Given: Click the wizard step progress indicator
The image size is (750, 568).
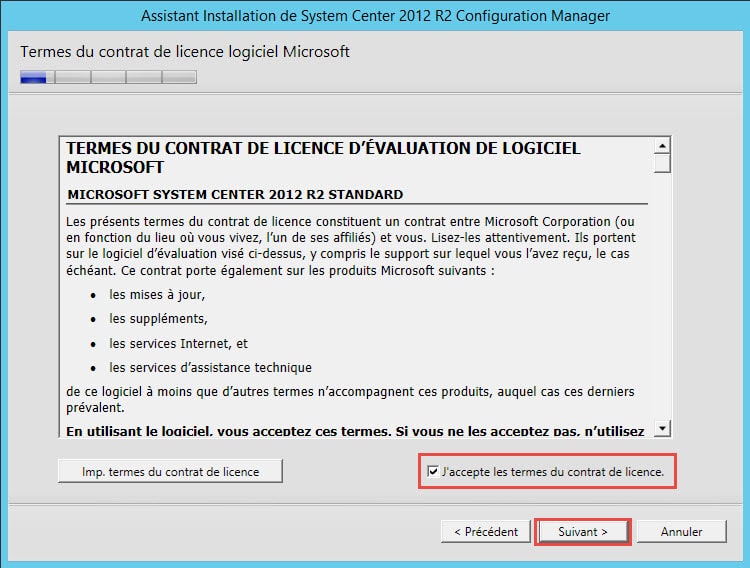Looking at the screenshot, I should pos(108,77).
